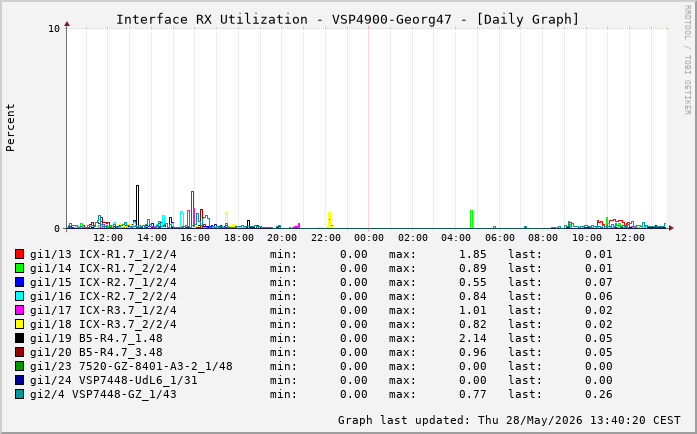The image size is (697, 434).
Task: Click max value 1.85 for gi1/13
Action: pyautogui.click(x=473, y=254)
